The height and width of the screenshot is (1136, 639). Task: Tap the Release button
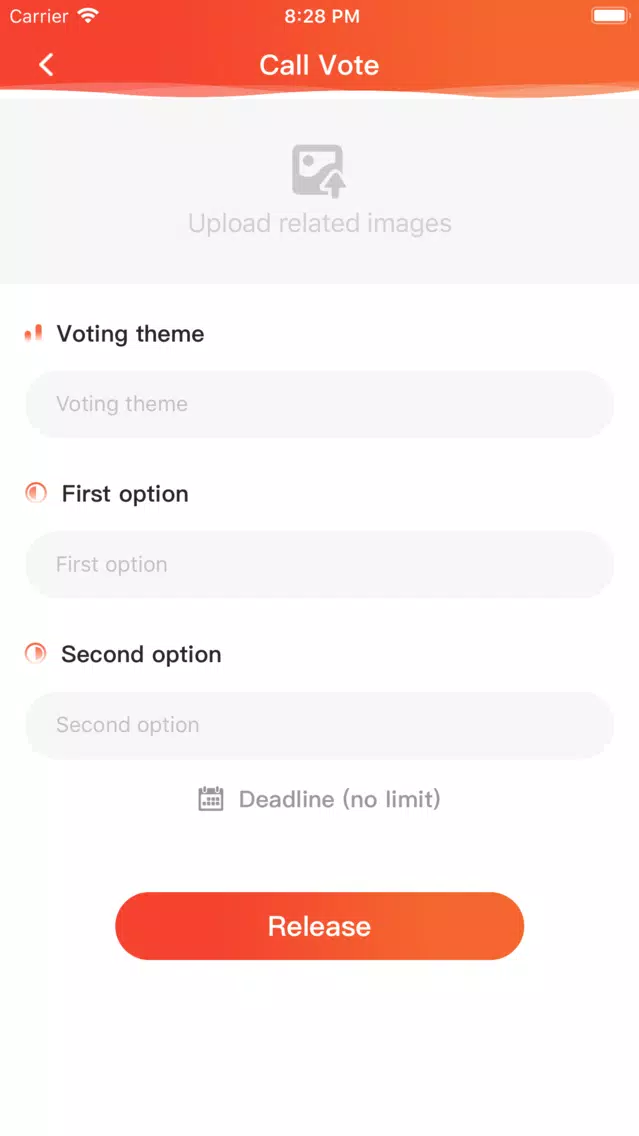coord(320,926)
